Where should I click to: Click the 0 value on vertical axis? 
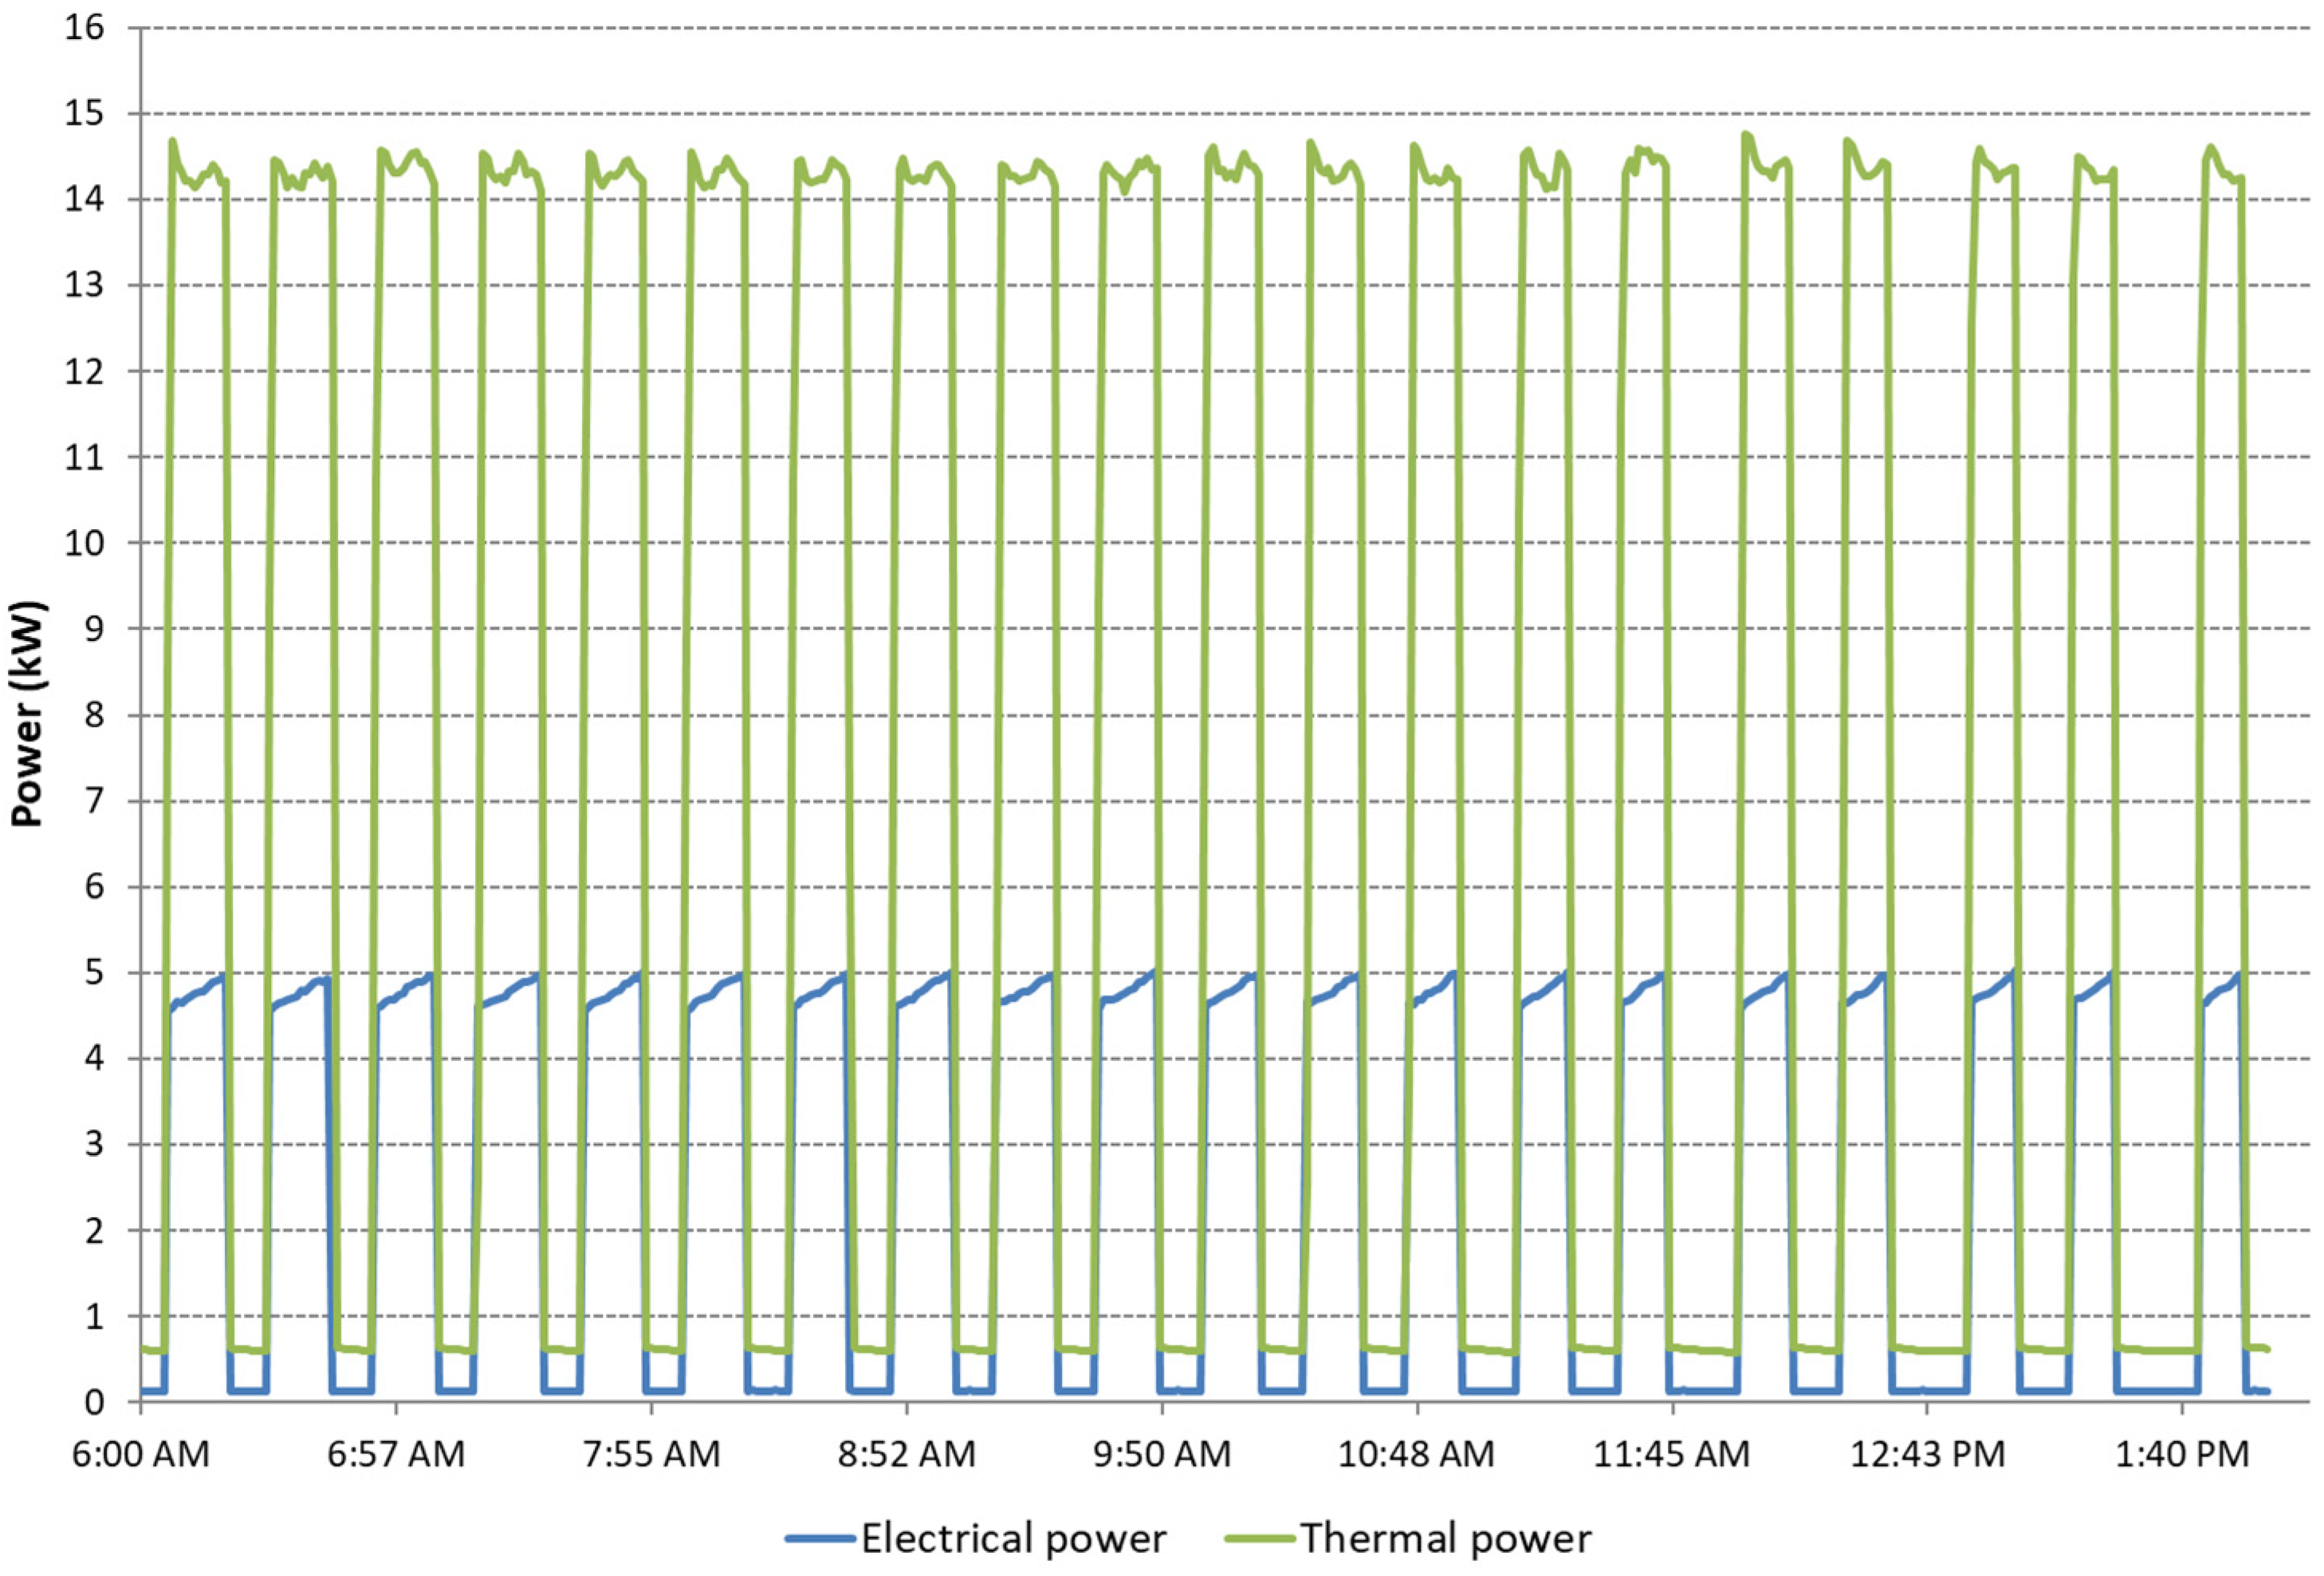coord(95,1403)
